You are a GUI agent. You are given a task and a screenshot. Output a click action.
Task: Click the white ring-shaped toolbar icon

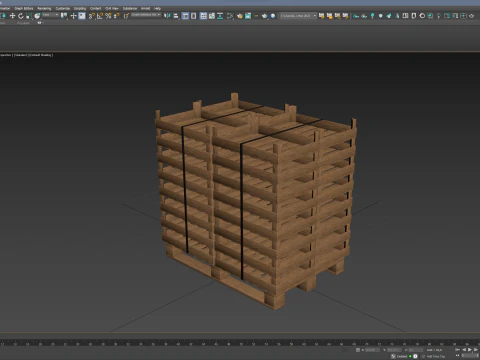coord(422,16)
